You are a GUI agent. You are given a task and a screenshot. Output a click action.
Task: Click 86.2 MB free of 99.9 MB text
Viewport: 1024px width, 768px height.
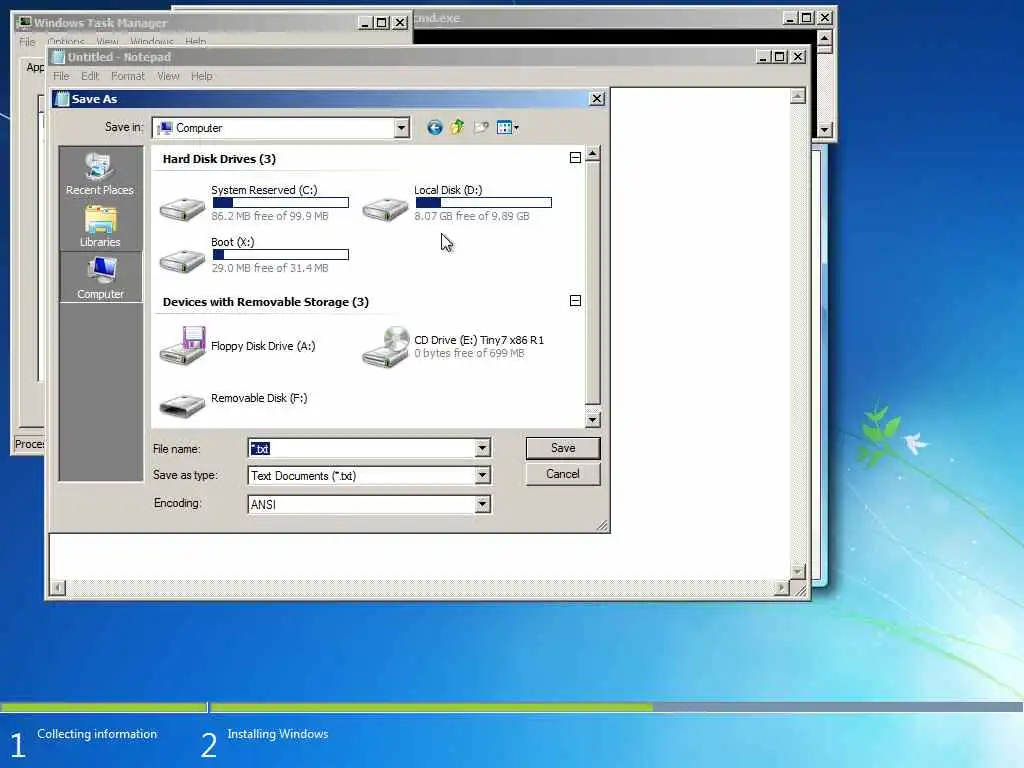[270, 216]
